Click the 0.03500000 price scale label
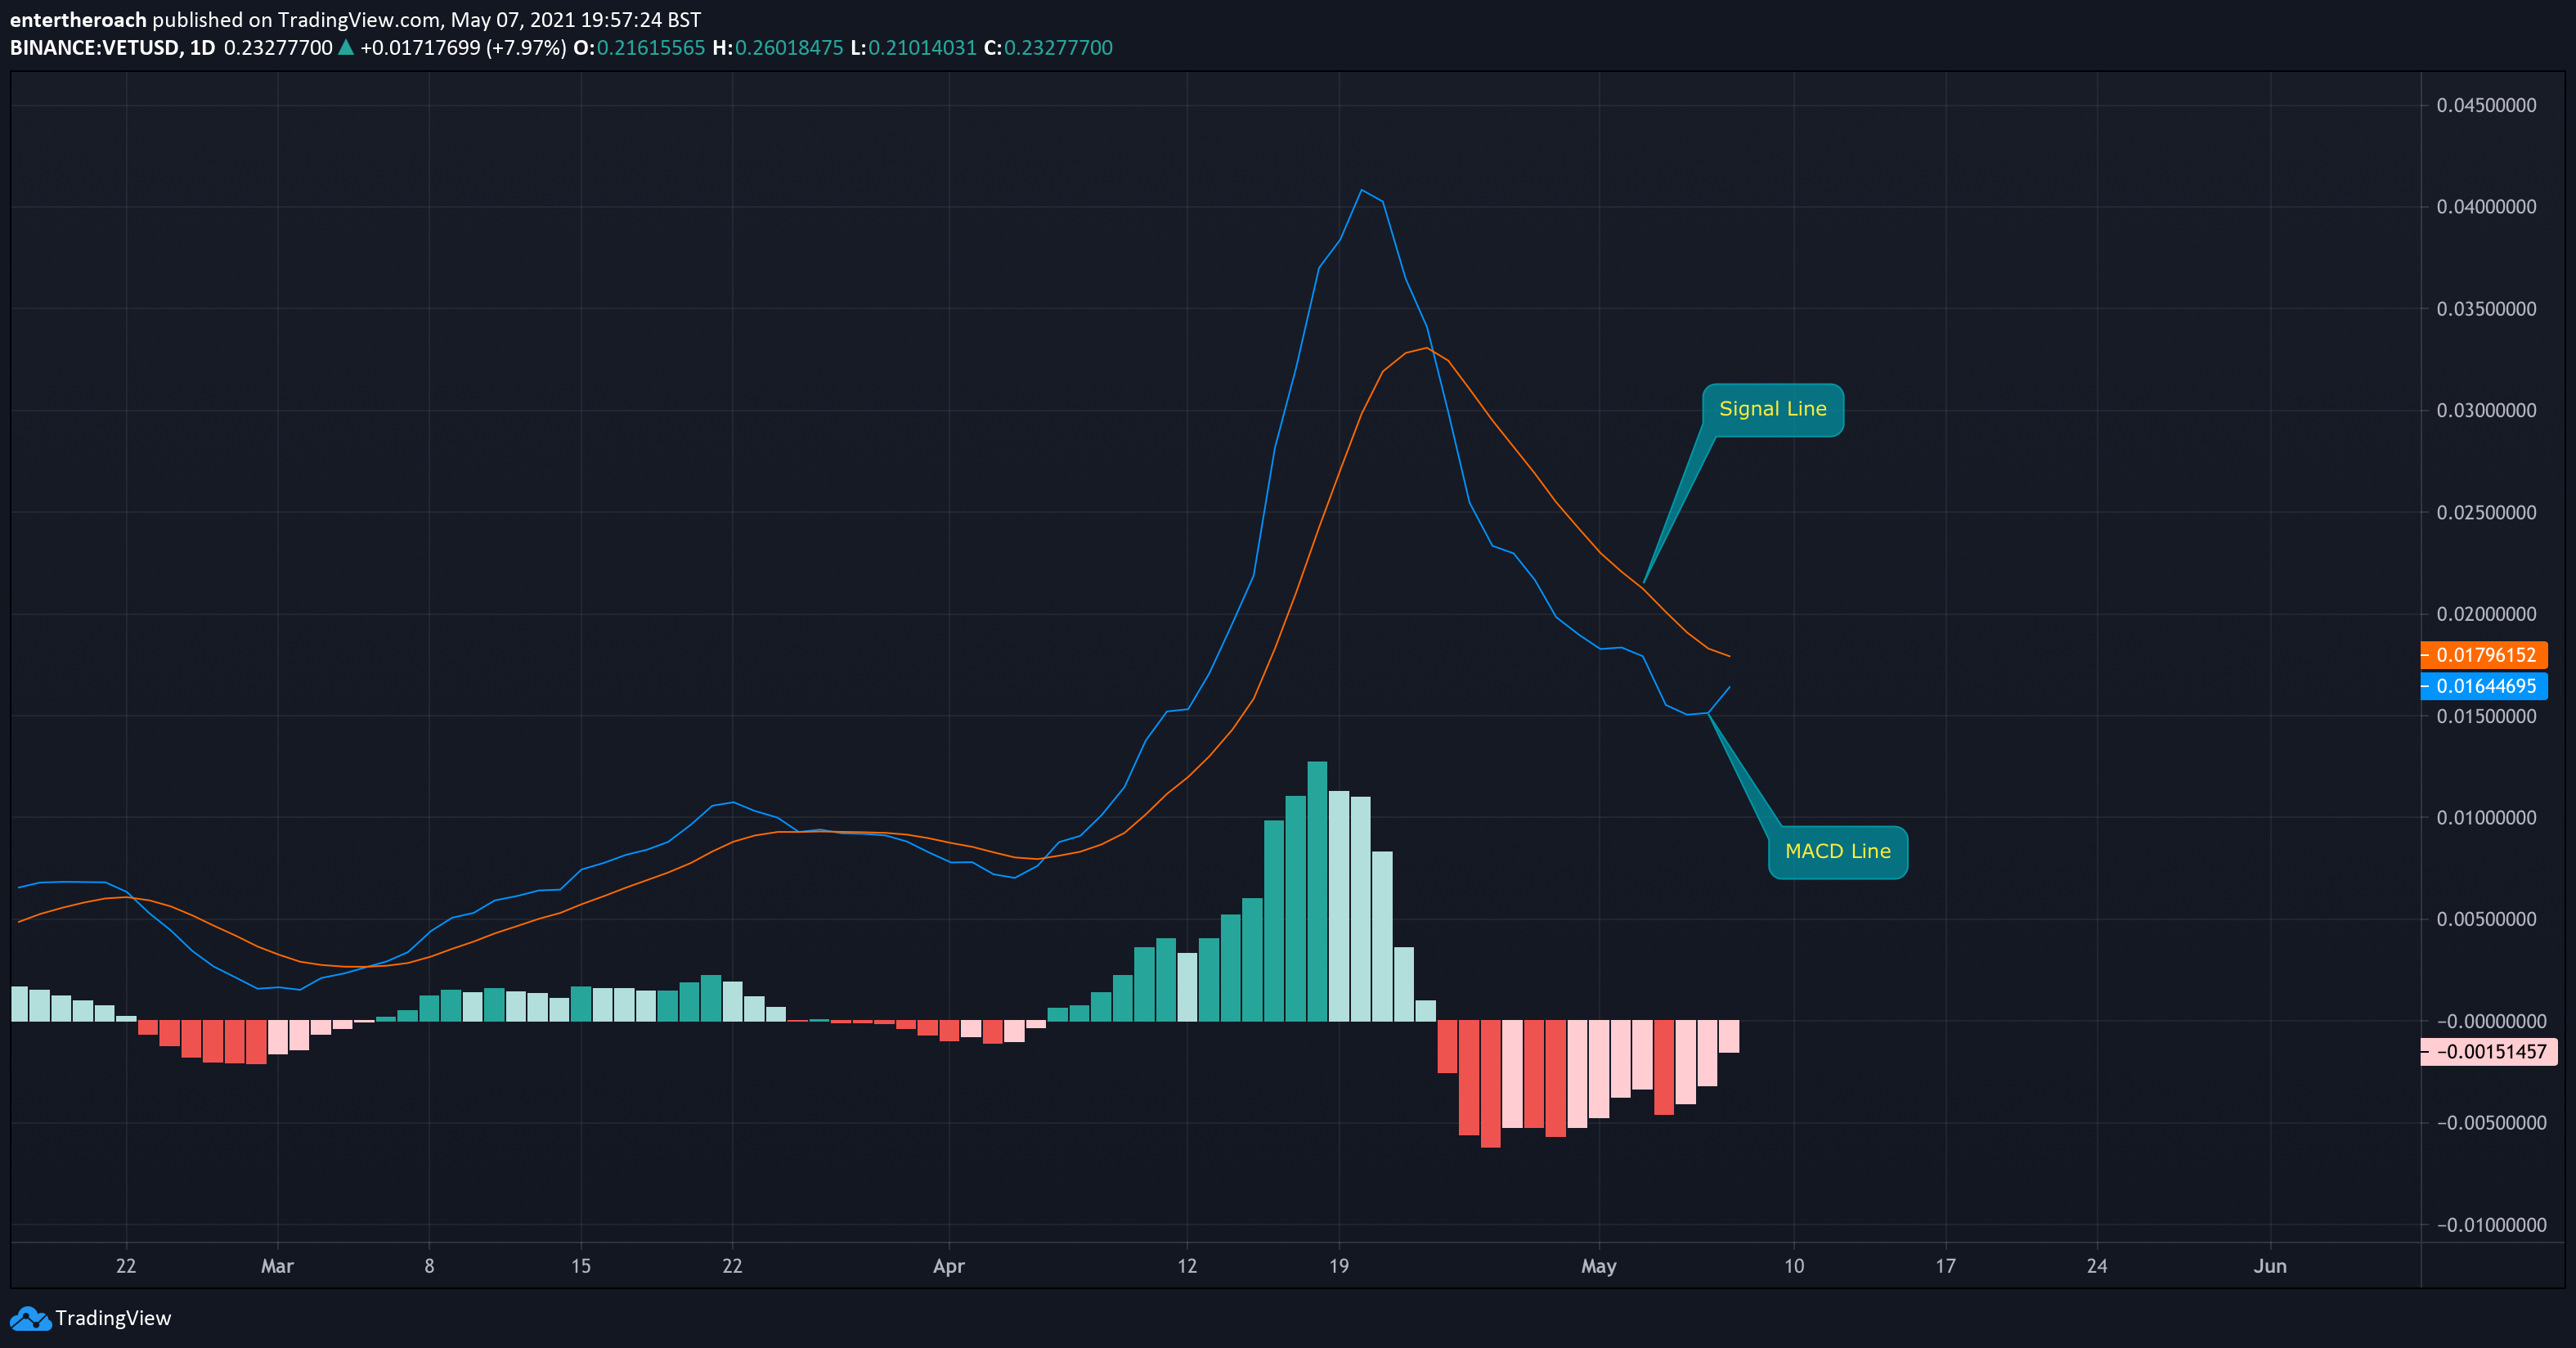Image resolution: width=2576 pixels, height=1348 pixels. tap(2486, 309)
